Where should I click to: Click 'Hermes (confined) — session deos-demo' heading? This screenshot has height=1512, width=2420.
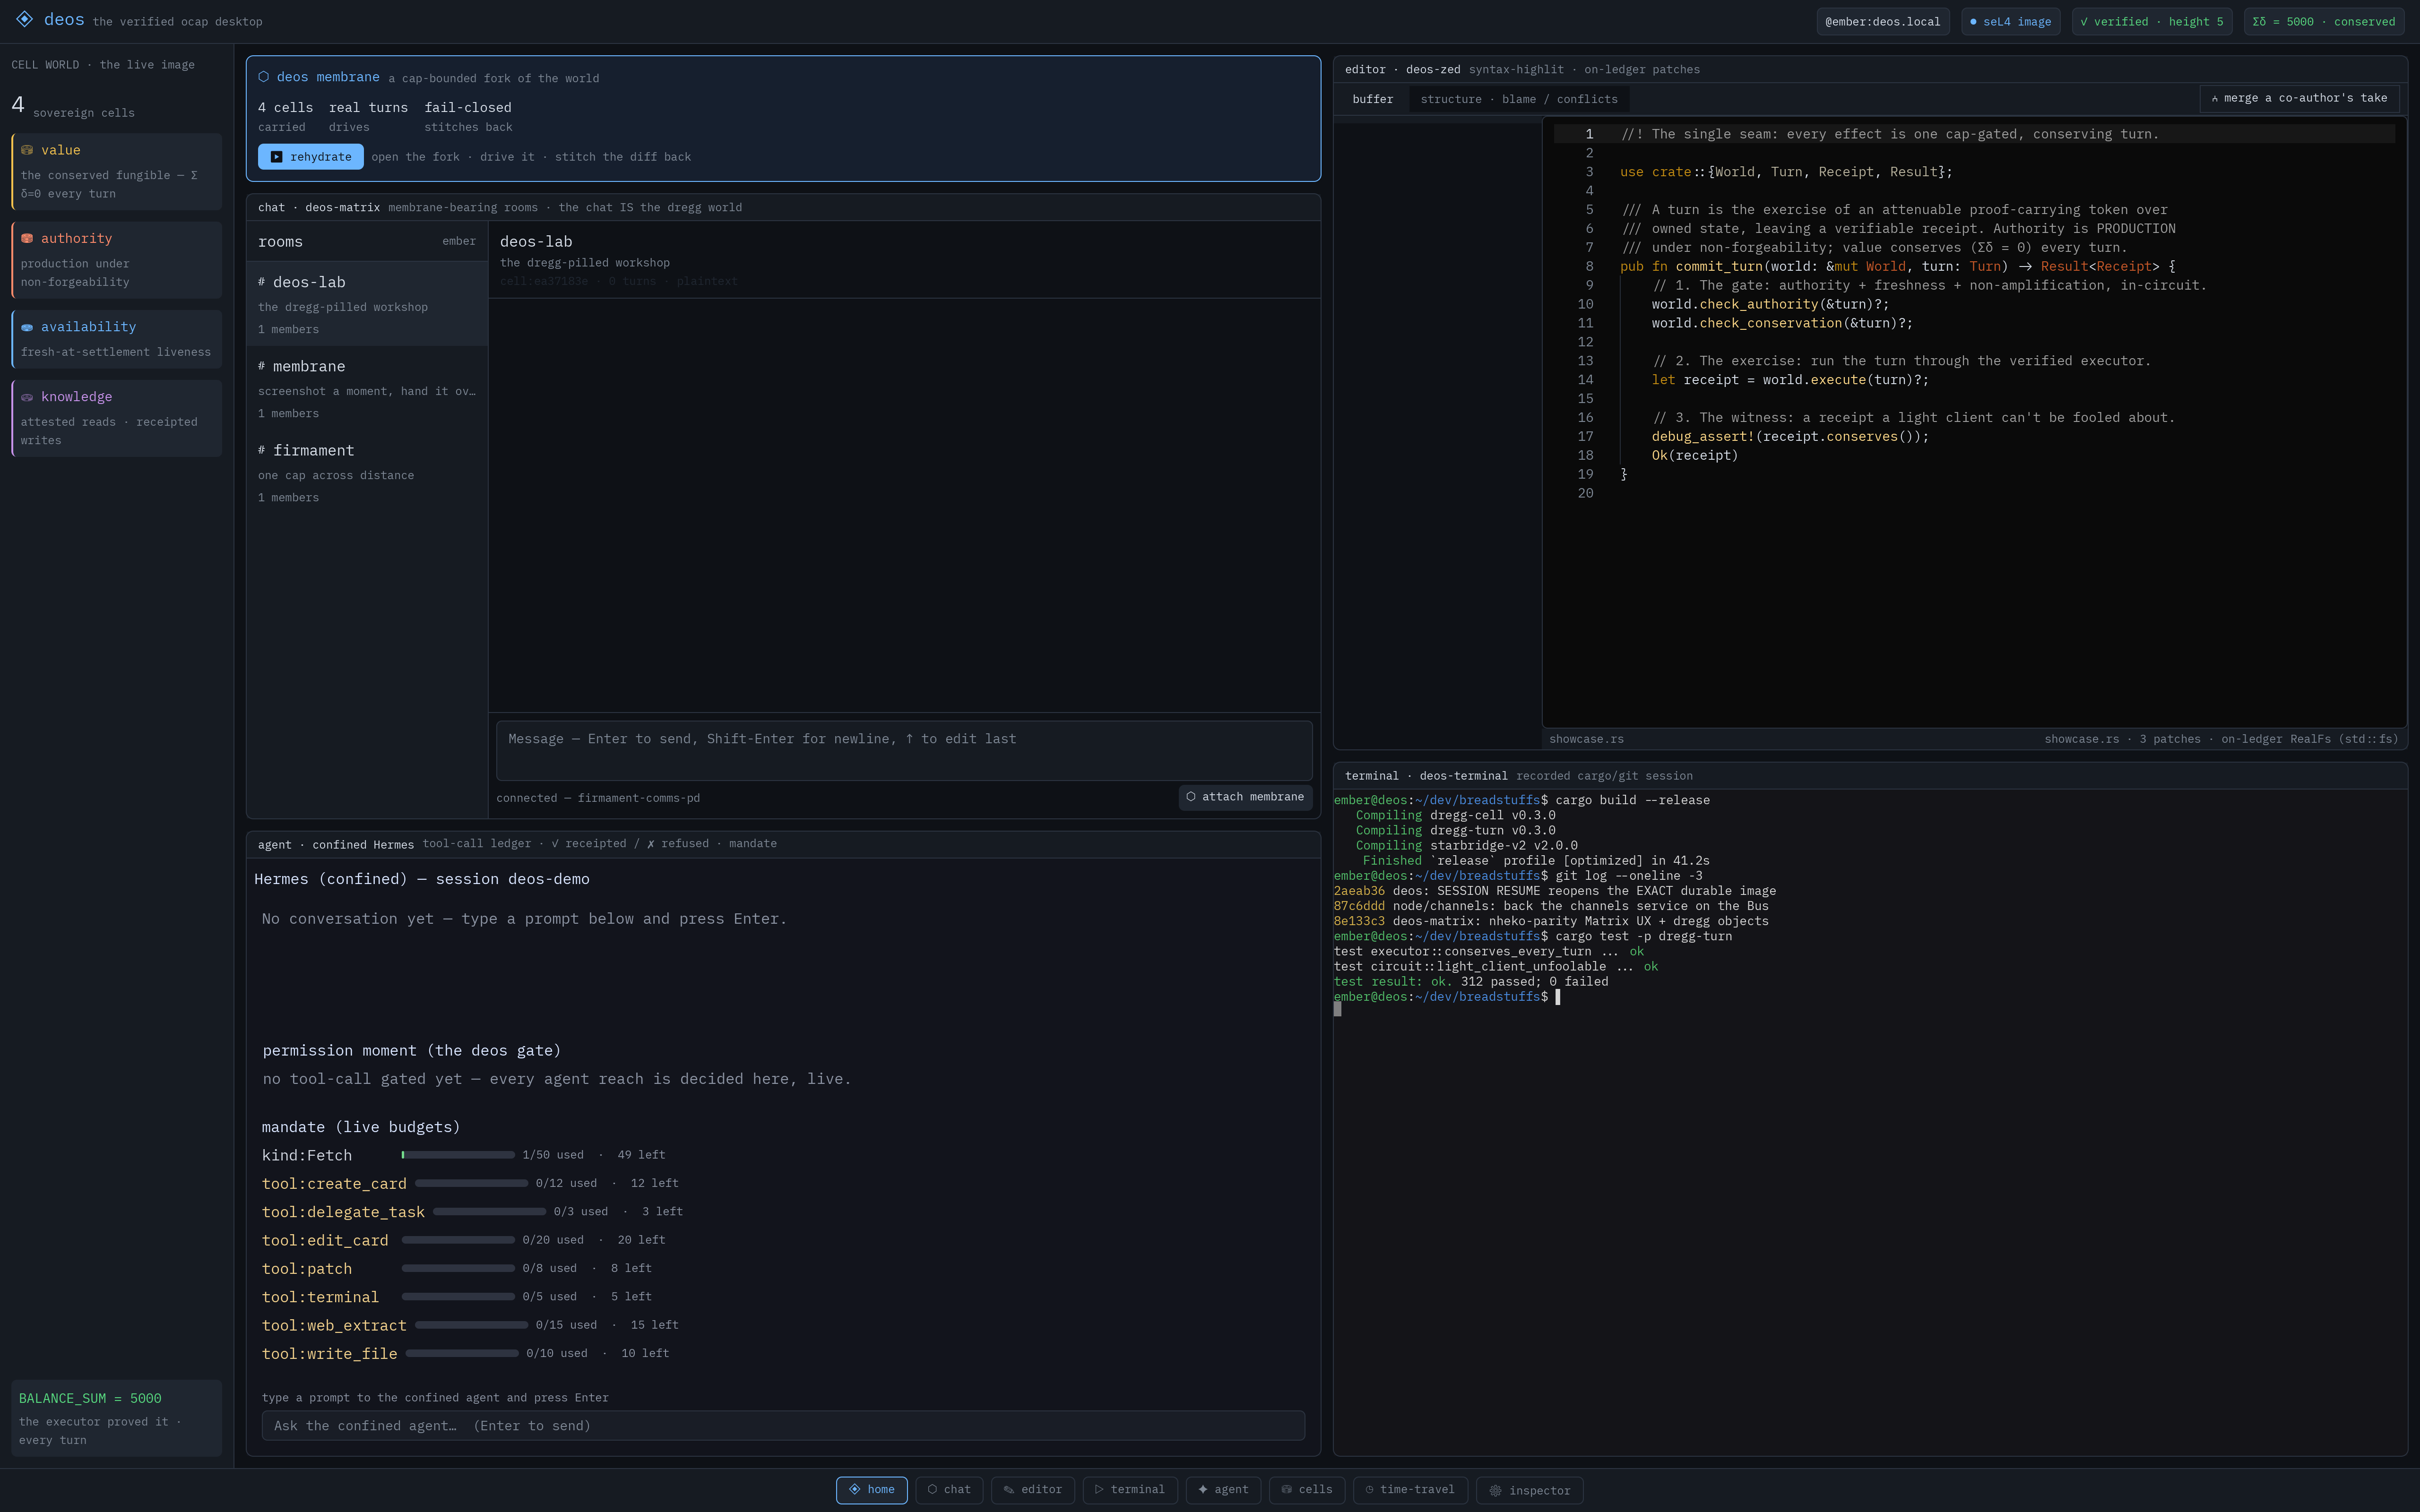[422, 879]
